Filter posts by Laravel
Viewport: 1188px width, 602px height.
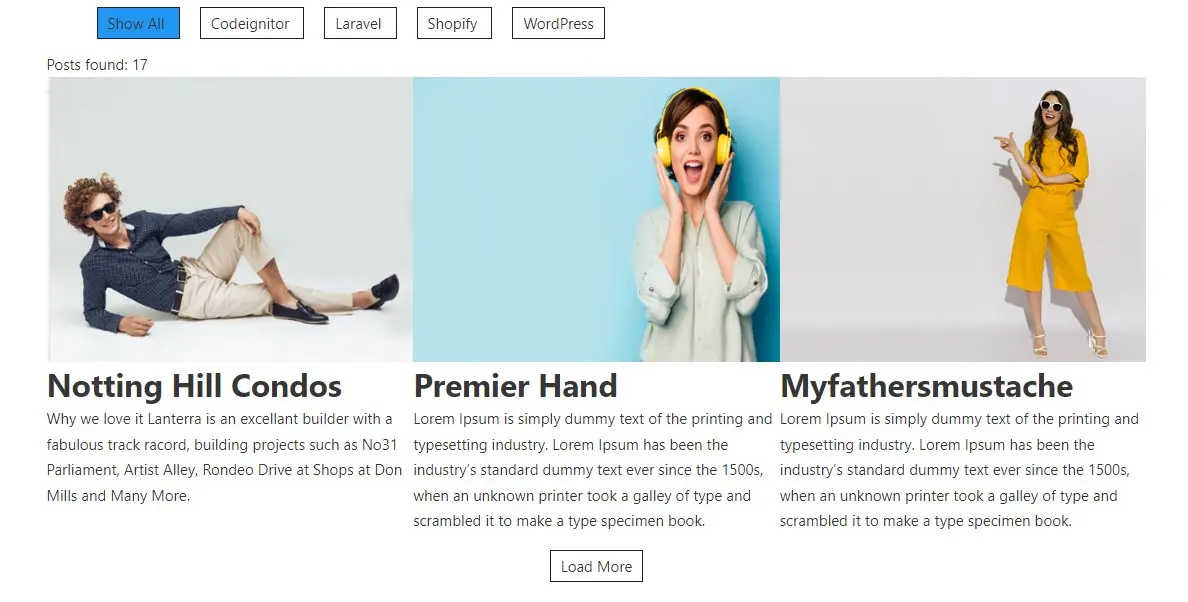360,23
